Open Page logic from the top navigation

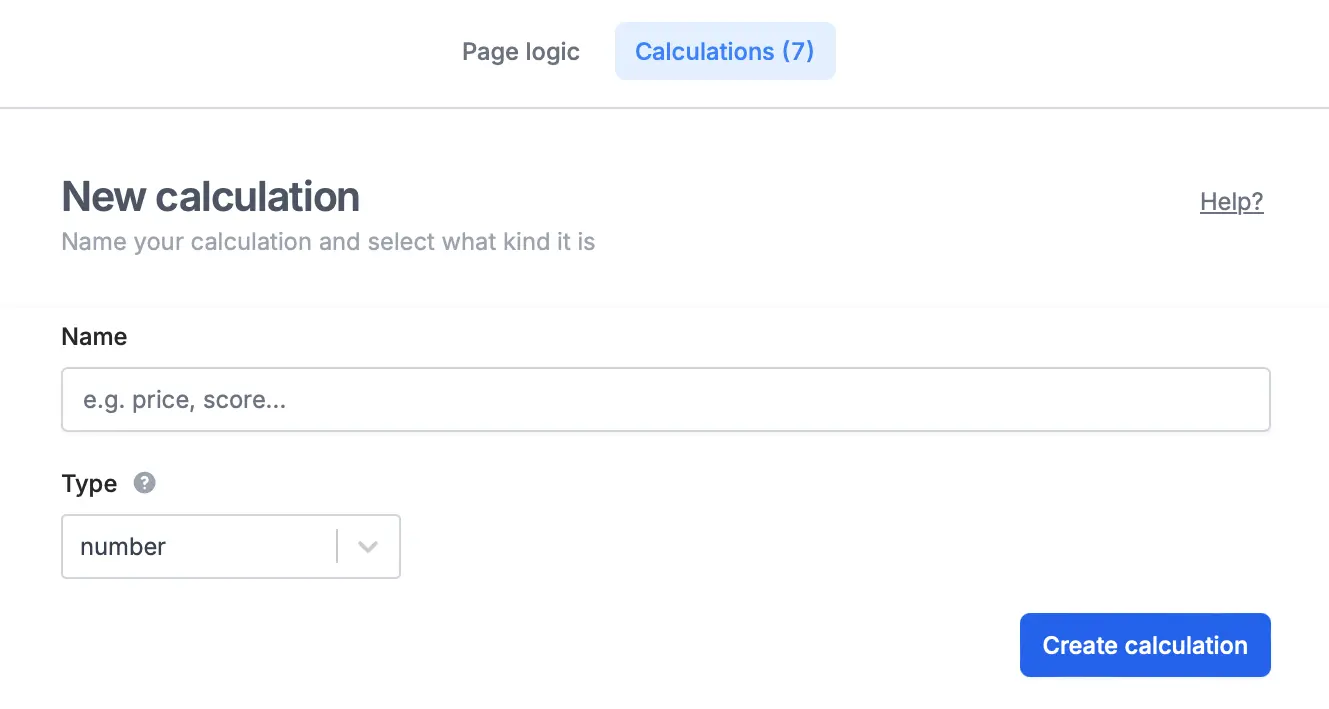(520, 51)
